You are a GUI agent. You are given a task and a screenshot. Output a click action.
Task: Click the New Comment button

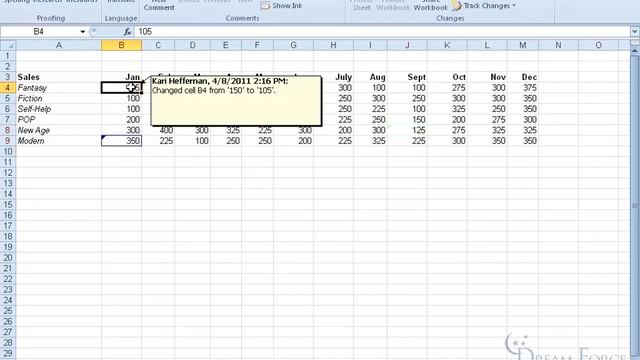click(x=159, y=5)
